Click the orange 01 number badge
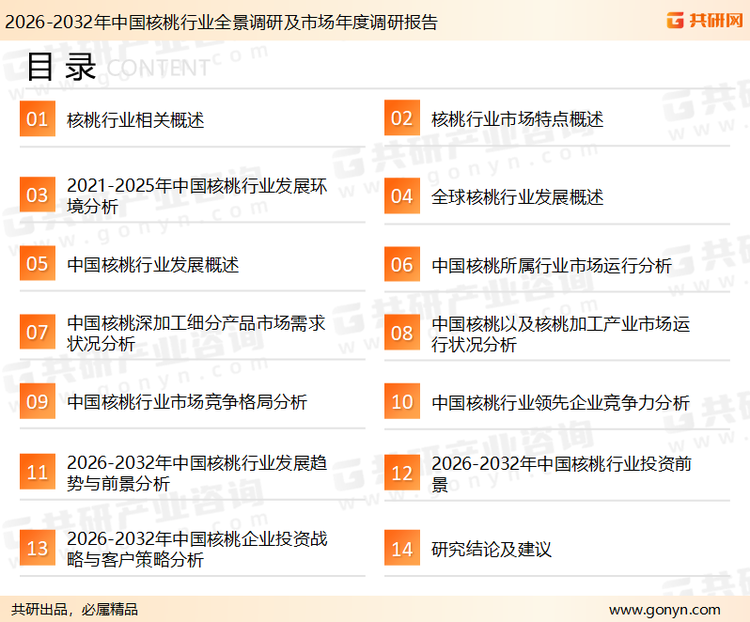The height and width of the screenshot is (622, 750). (37, 119)
